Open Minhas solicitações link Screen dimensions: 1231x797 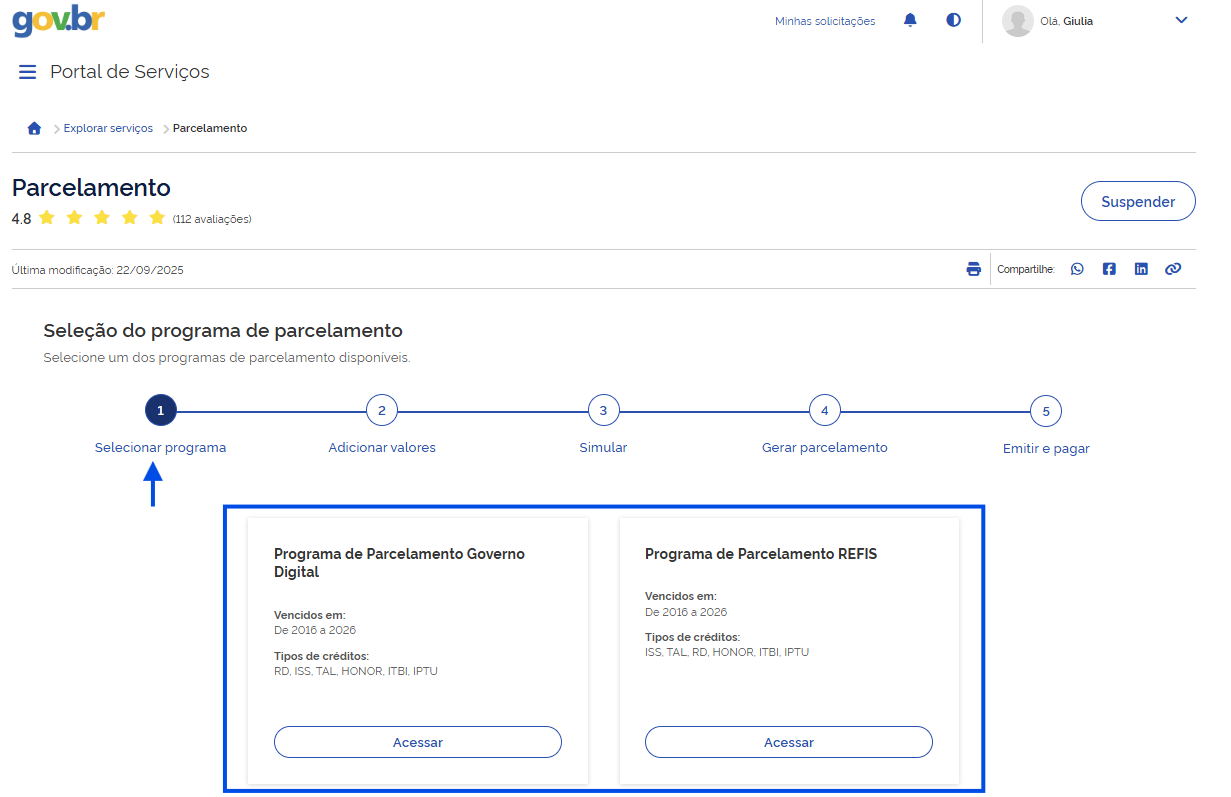tap(825, 21)
